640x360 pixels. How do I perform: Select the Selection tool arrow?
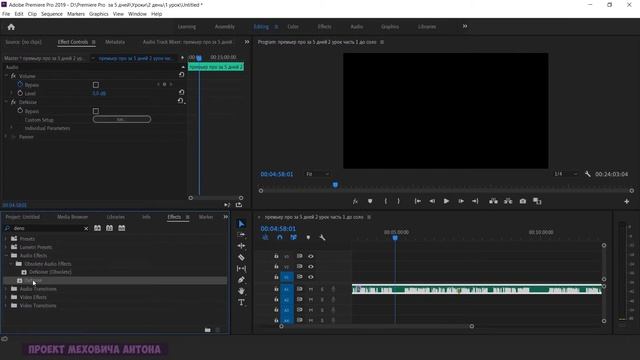click(x=241, y=224)
